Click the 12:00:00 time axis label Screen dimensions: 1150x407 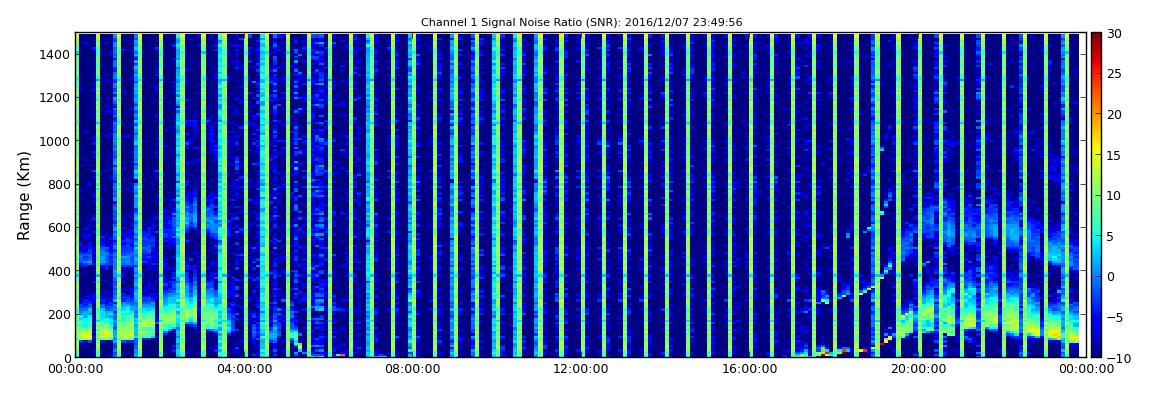click(x=582, y=369)
